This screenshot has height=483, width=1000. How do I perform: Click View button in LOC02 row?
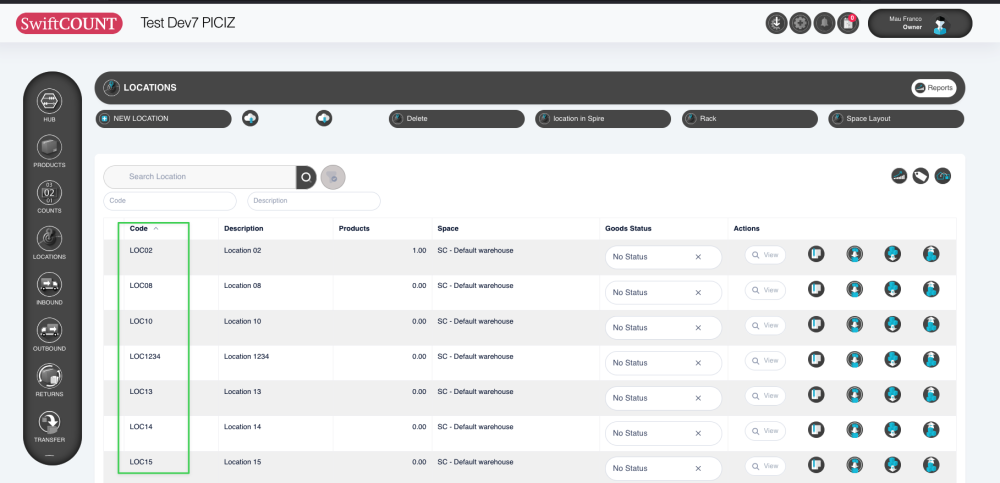click(765, 255)
